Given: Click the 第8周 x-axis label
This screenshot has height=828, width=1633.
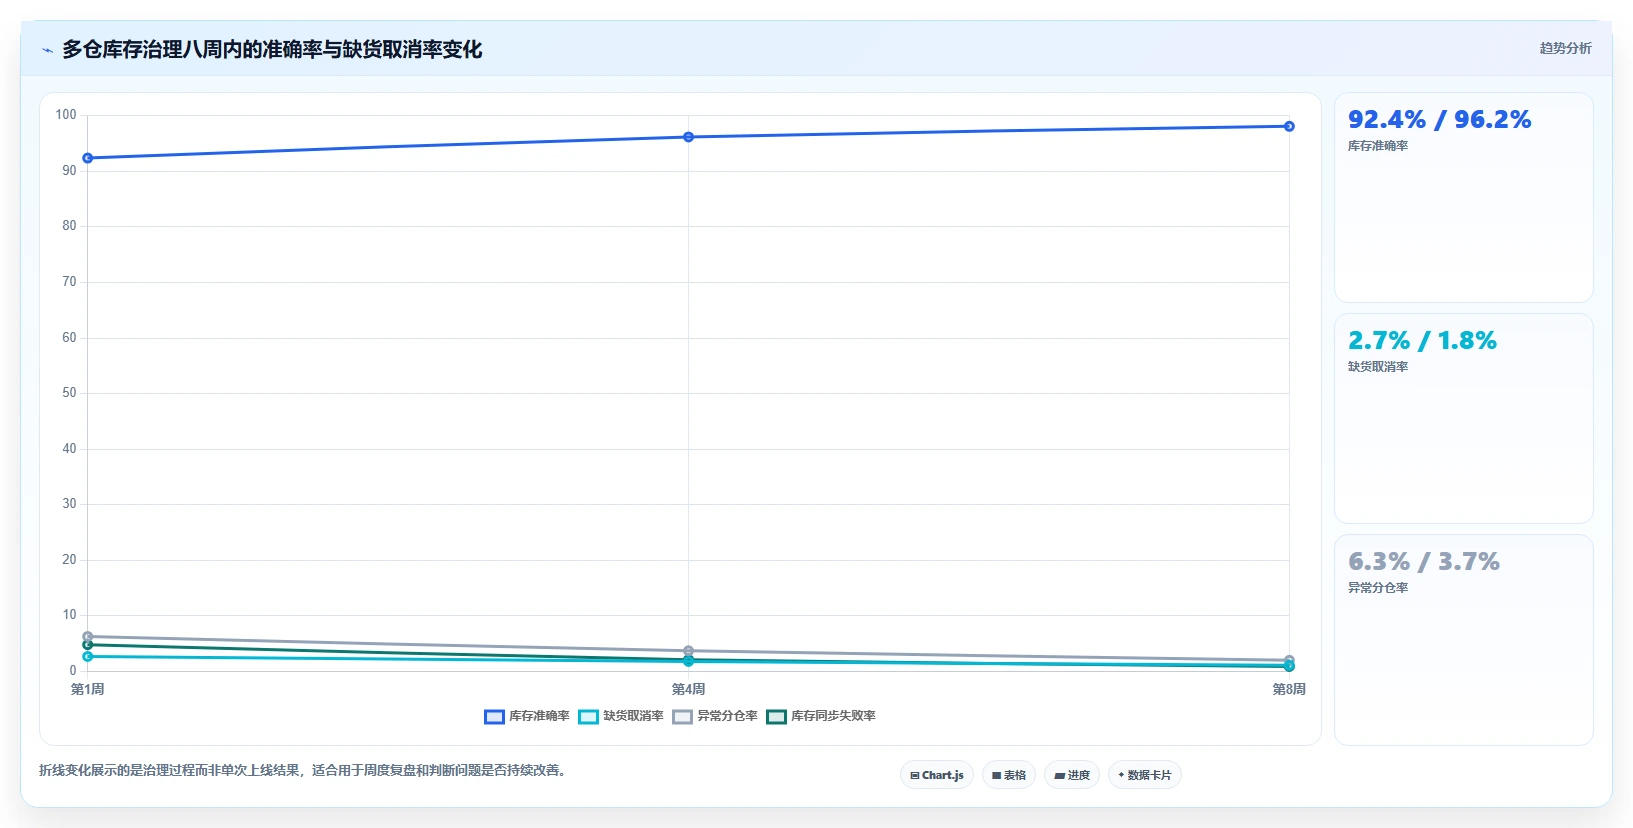Looking at the screenshot, I should [1289, 689].
